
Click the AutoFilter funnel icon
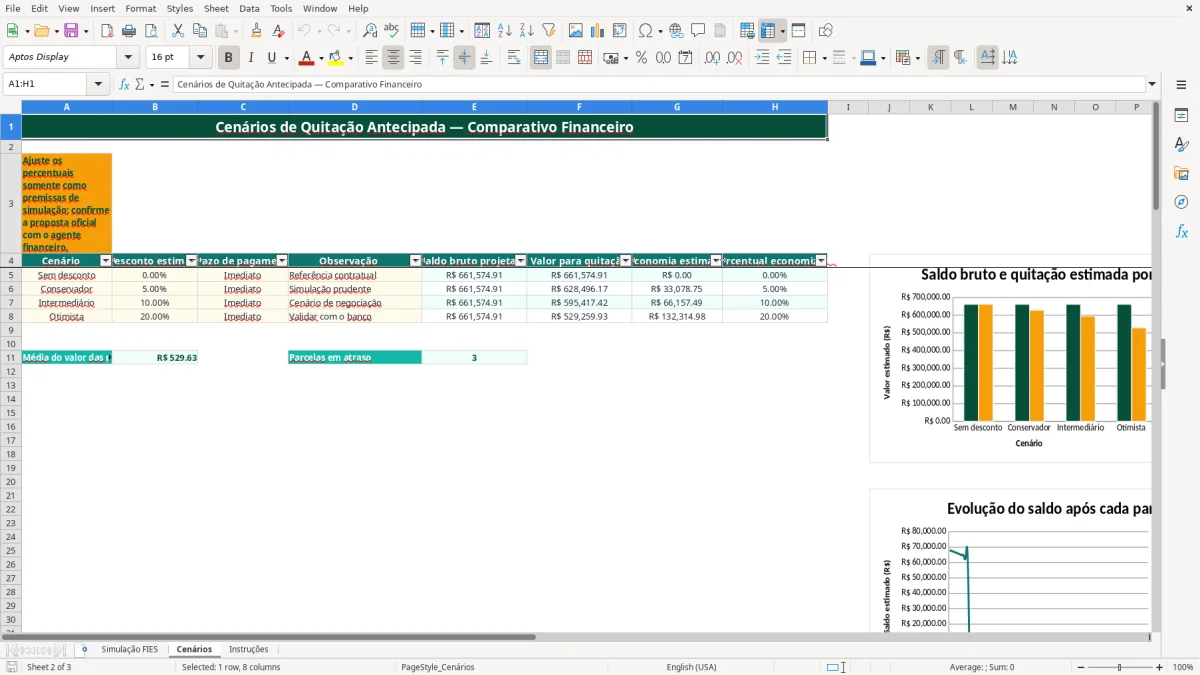(549, 31)
